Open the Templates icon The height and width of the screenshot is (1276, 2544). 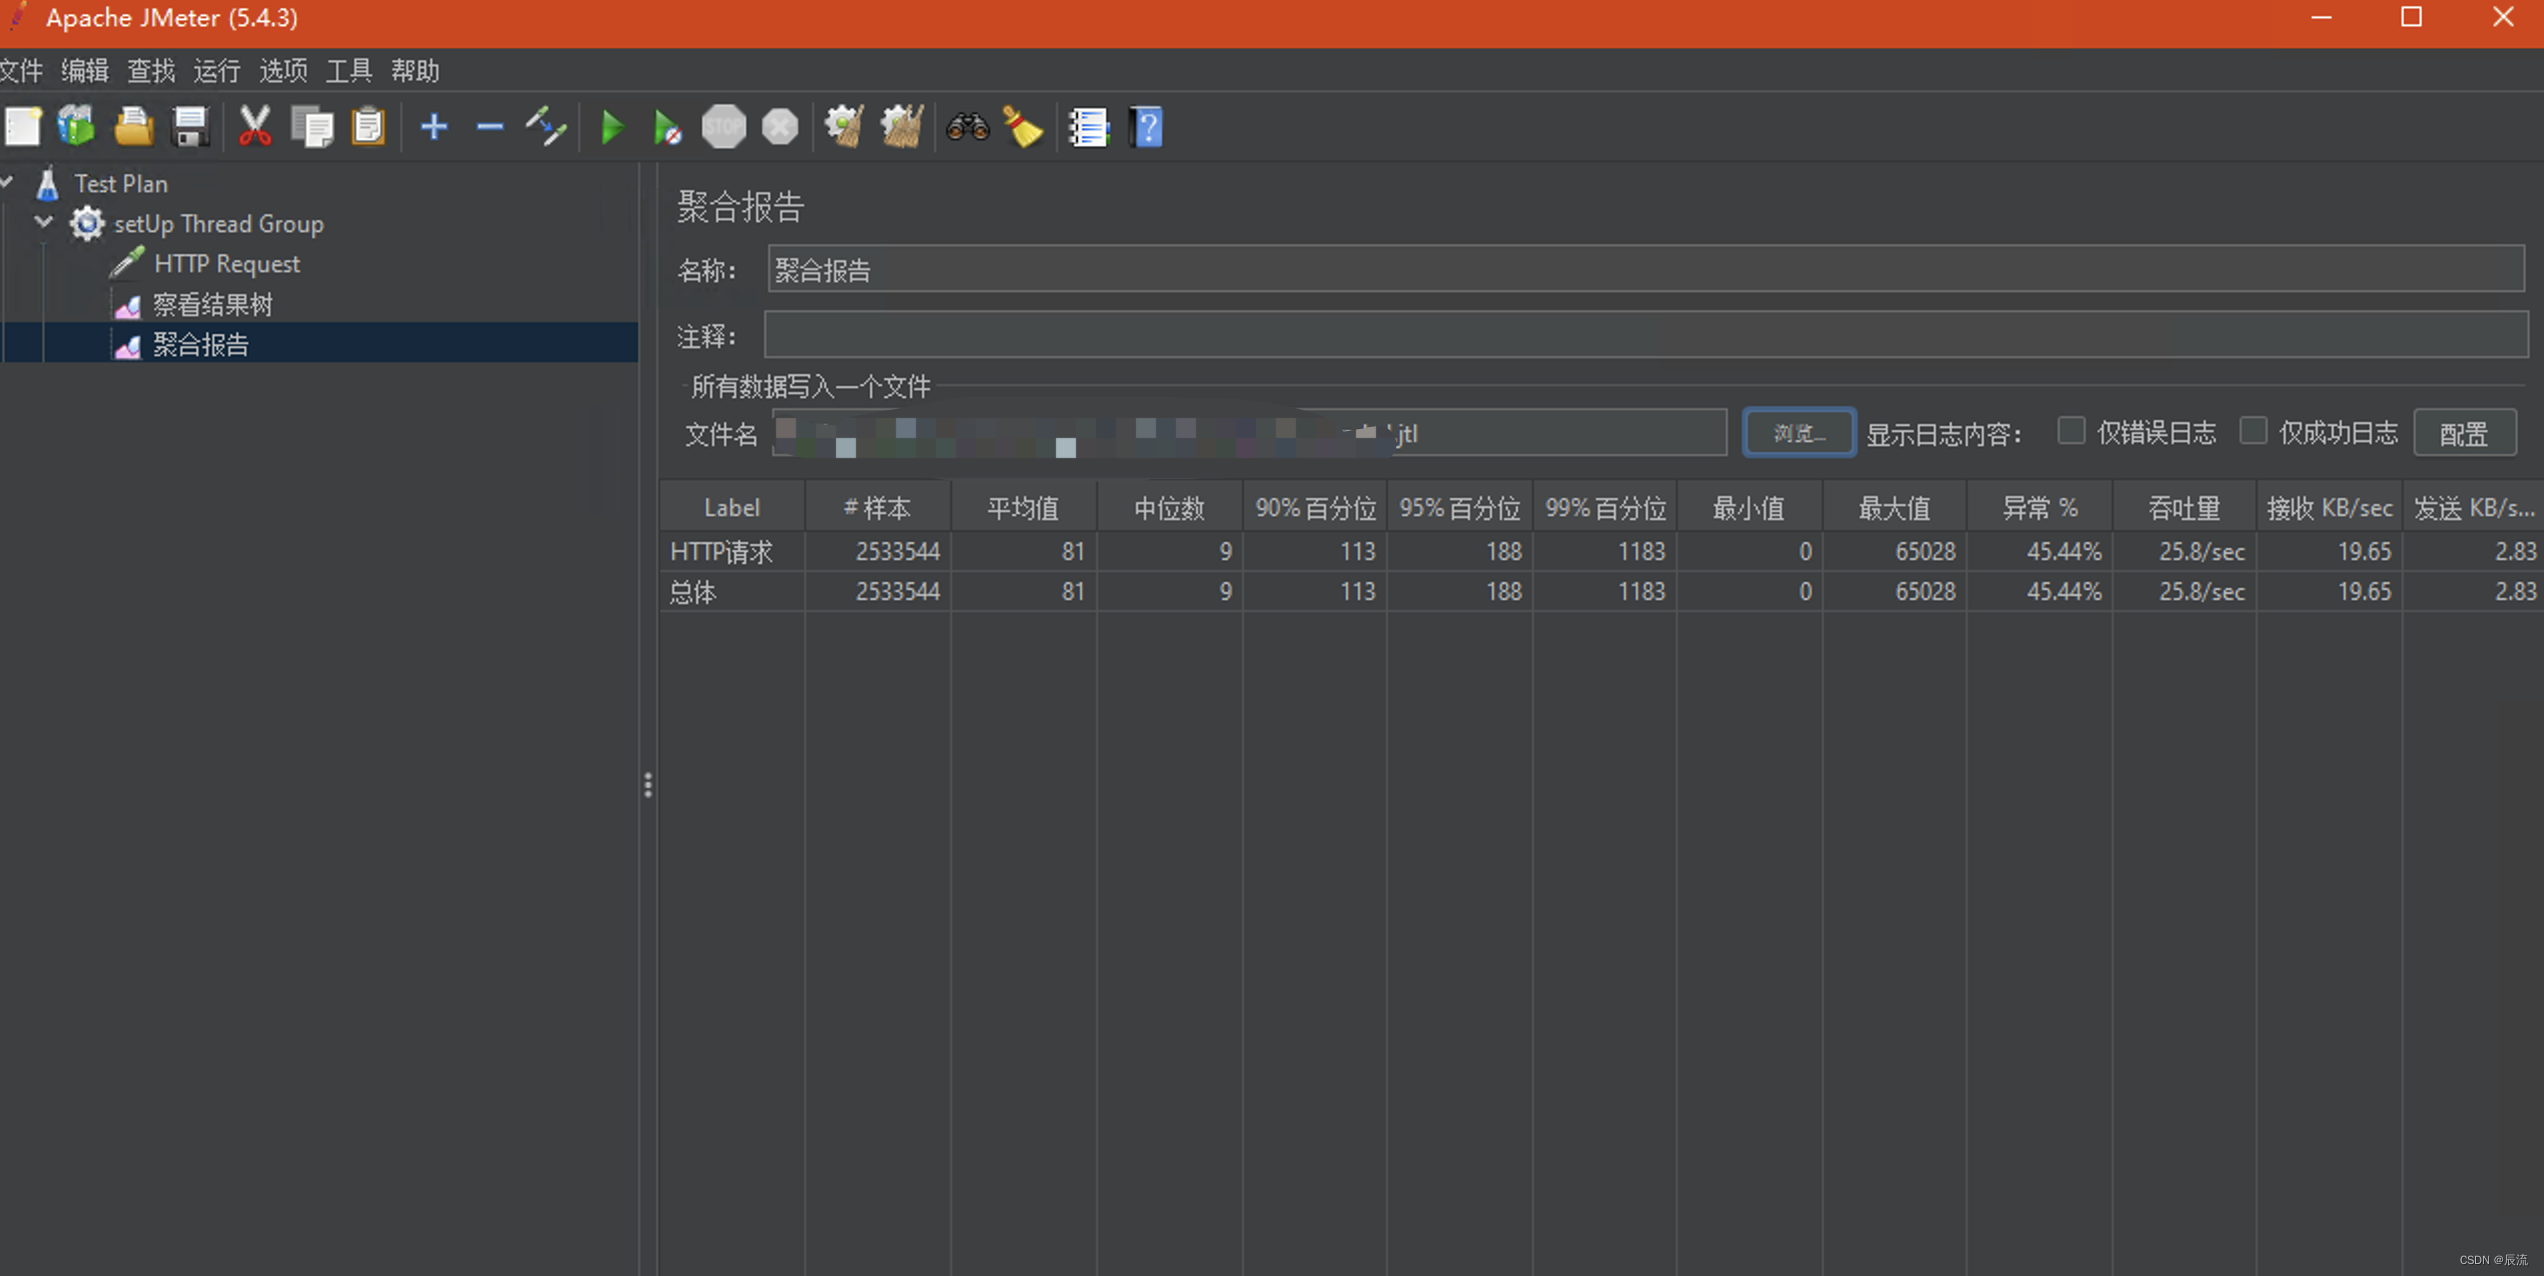(76, 127)
